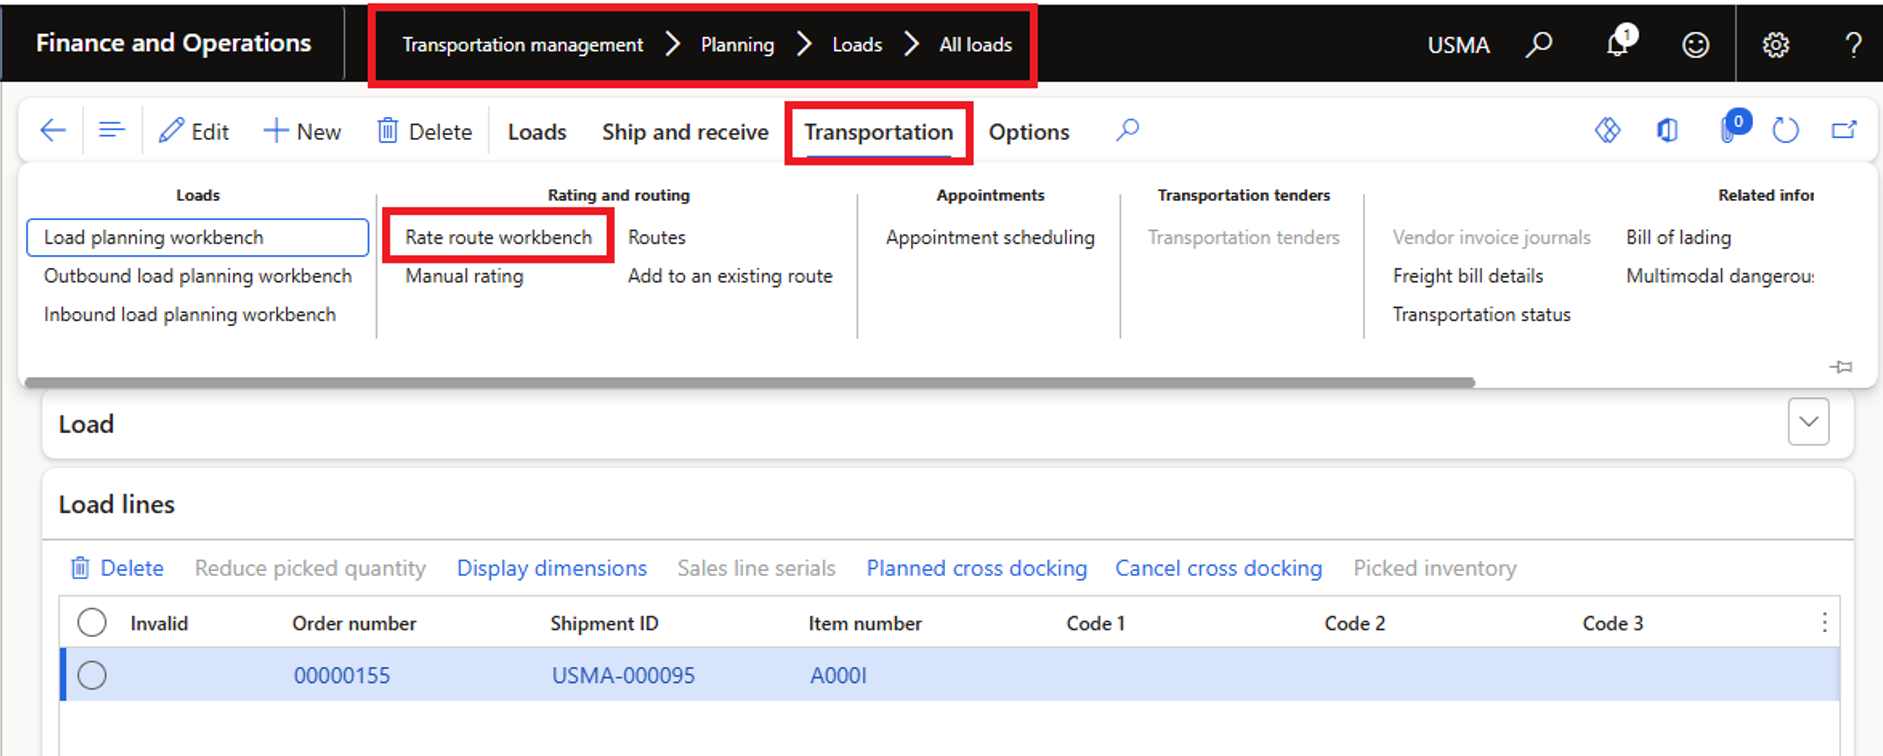
Task: Open the Routes option
Action: coord(657,237)
